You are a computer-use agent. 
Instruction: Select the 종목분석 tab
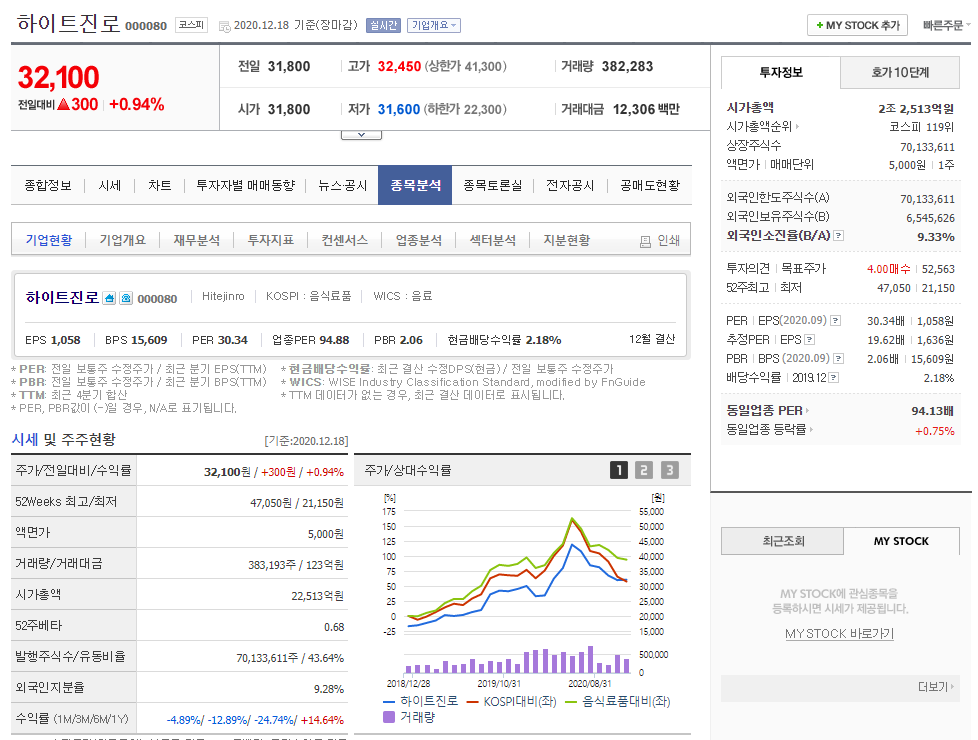click(415, 185)
